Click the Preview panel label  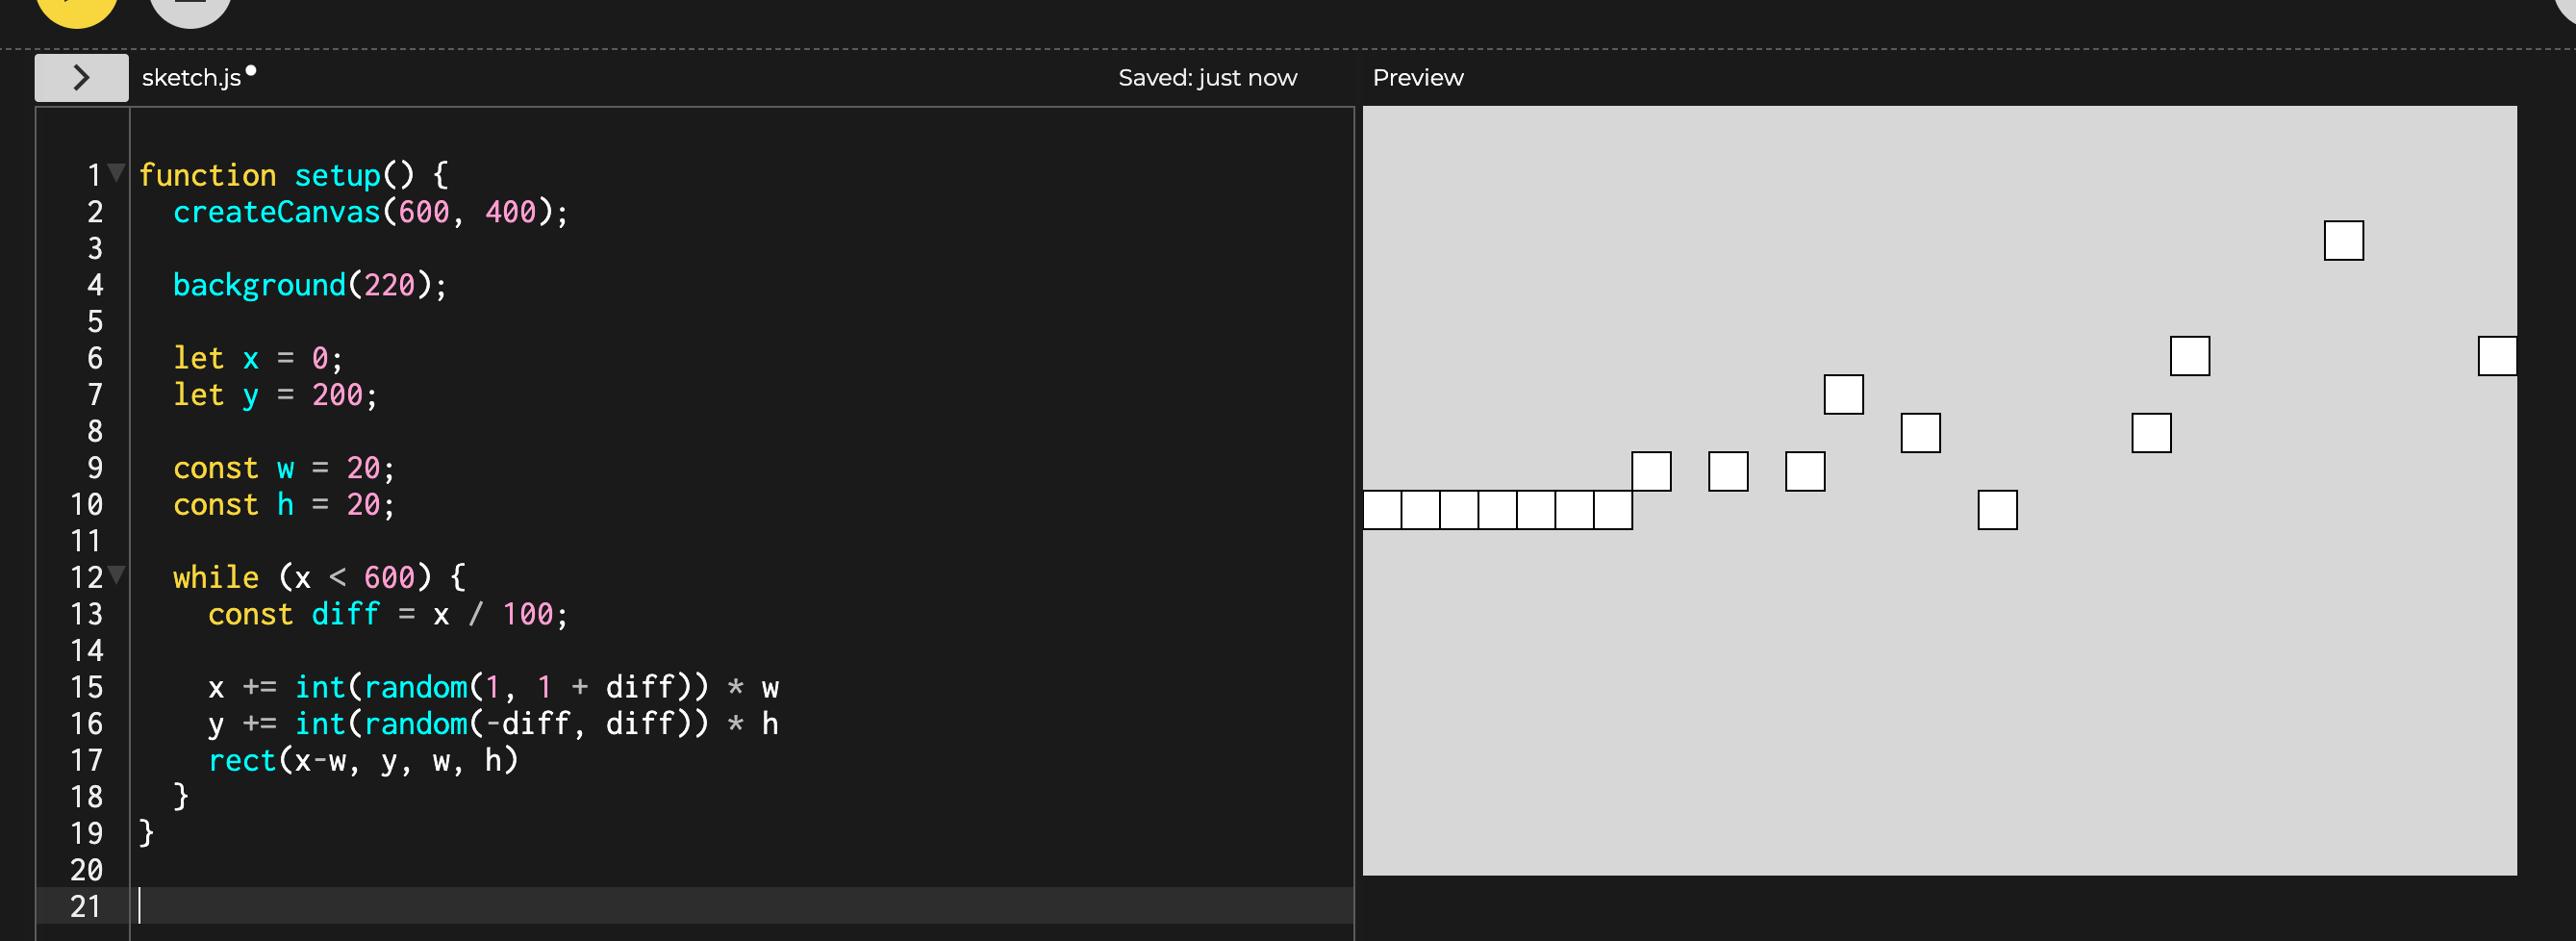[1417, 78]
